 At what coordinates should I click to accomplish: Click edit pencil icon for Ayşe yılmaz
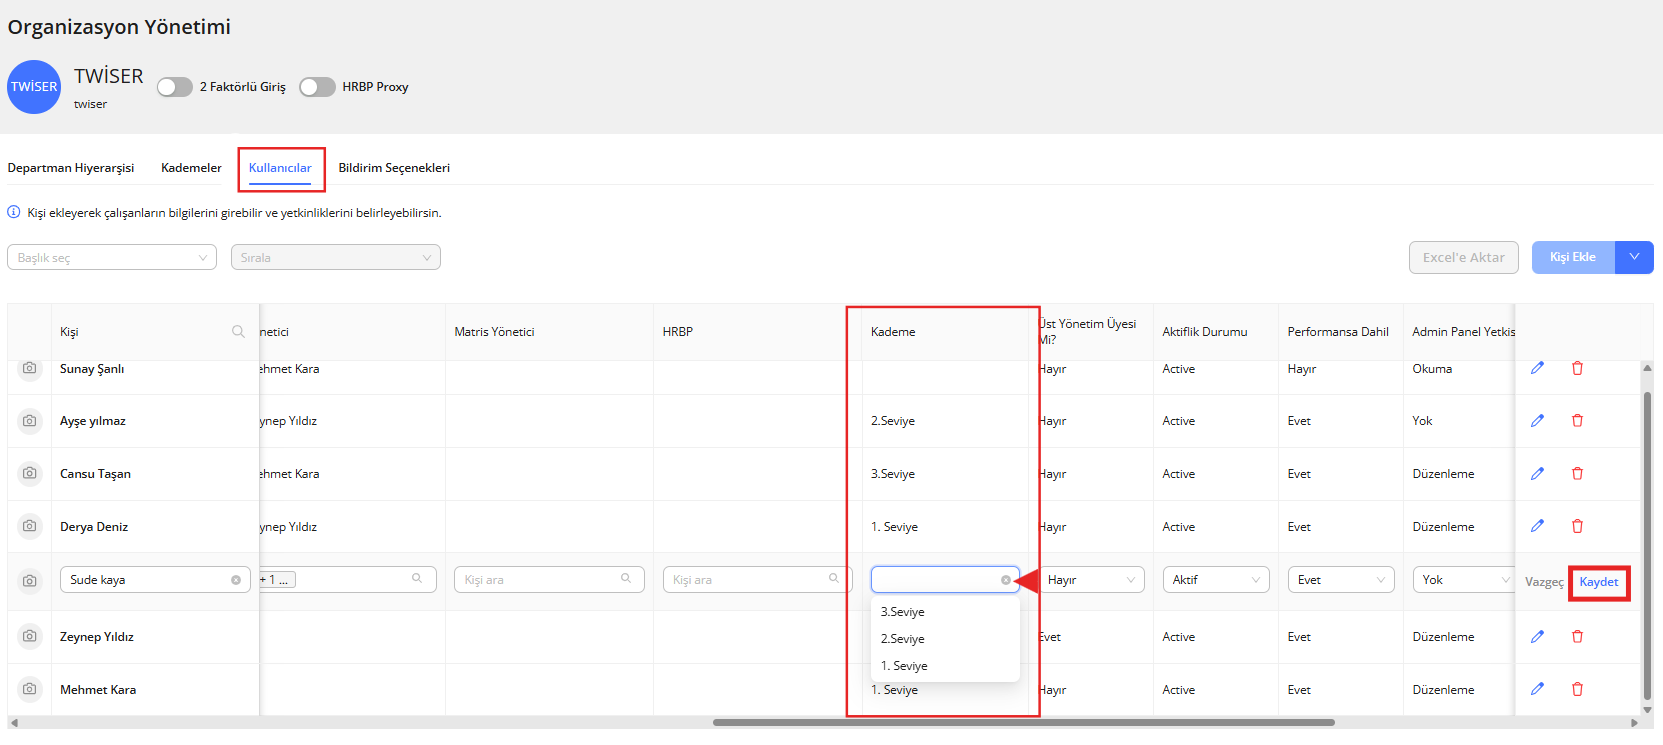[x=1537, y=421]
